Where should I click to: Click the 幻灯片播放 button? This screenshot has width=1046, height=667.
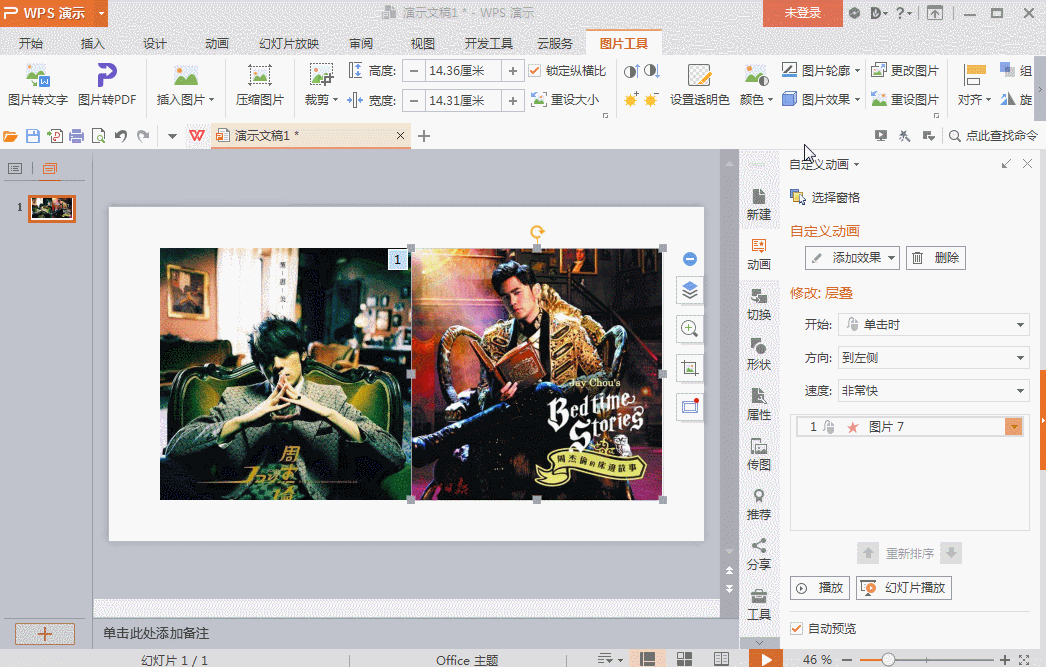click(904, 588)
